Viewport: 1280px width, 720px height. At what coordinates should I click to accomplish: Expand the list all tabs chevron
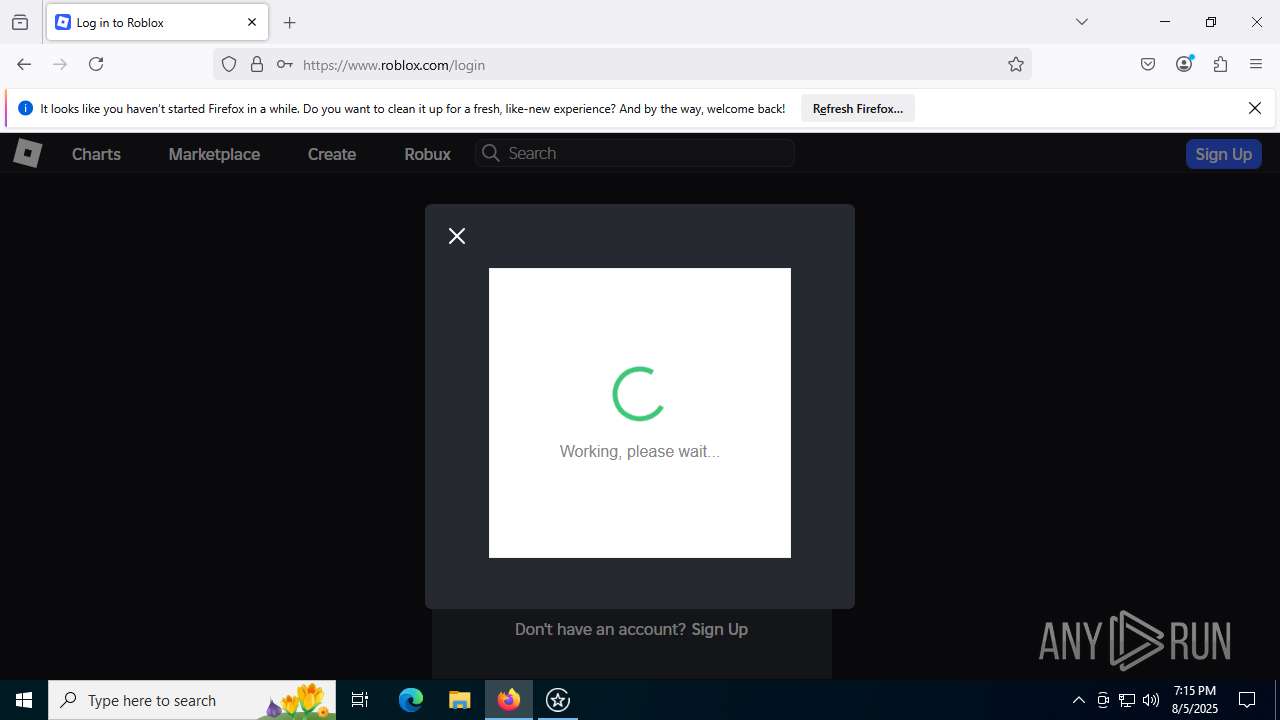pyautogui.click(x=1082, y=22)
